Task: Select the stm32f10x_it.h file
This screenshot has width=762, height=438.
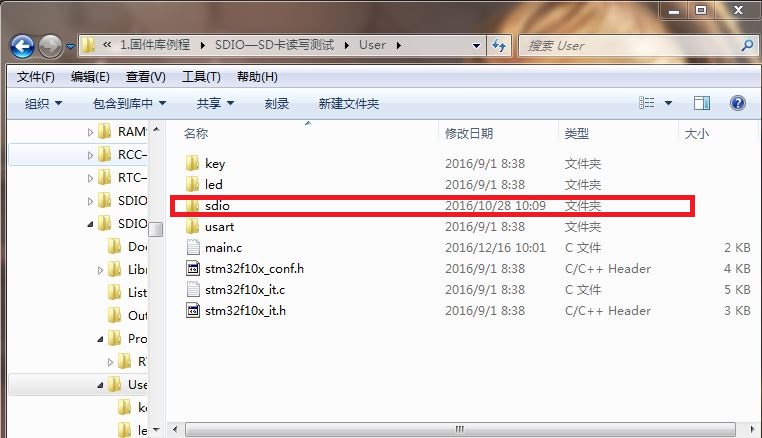Action: (x=235, y=311)
